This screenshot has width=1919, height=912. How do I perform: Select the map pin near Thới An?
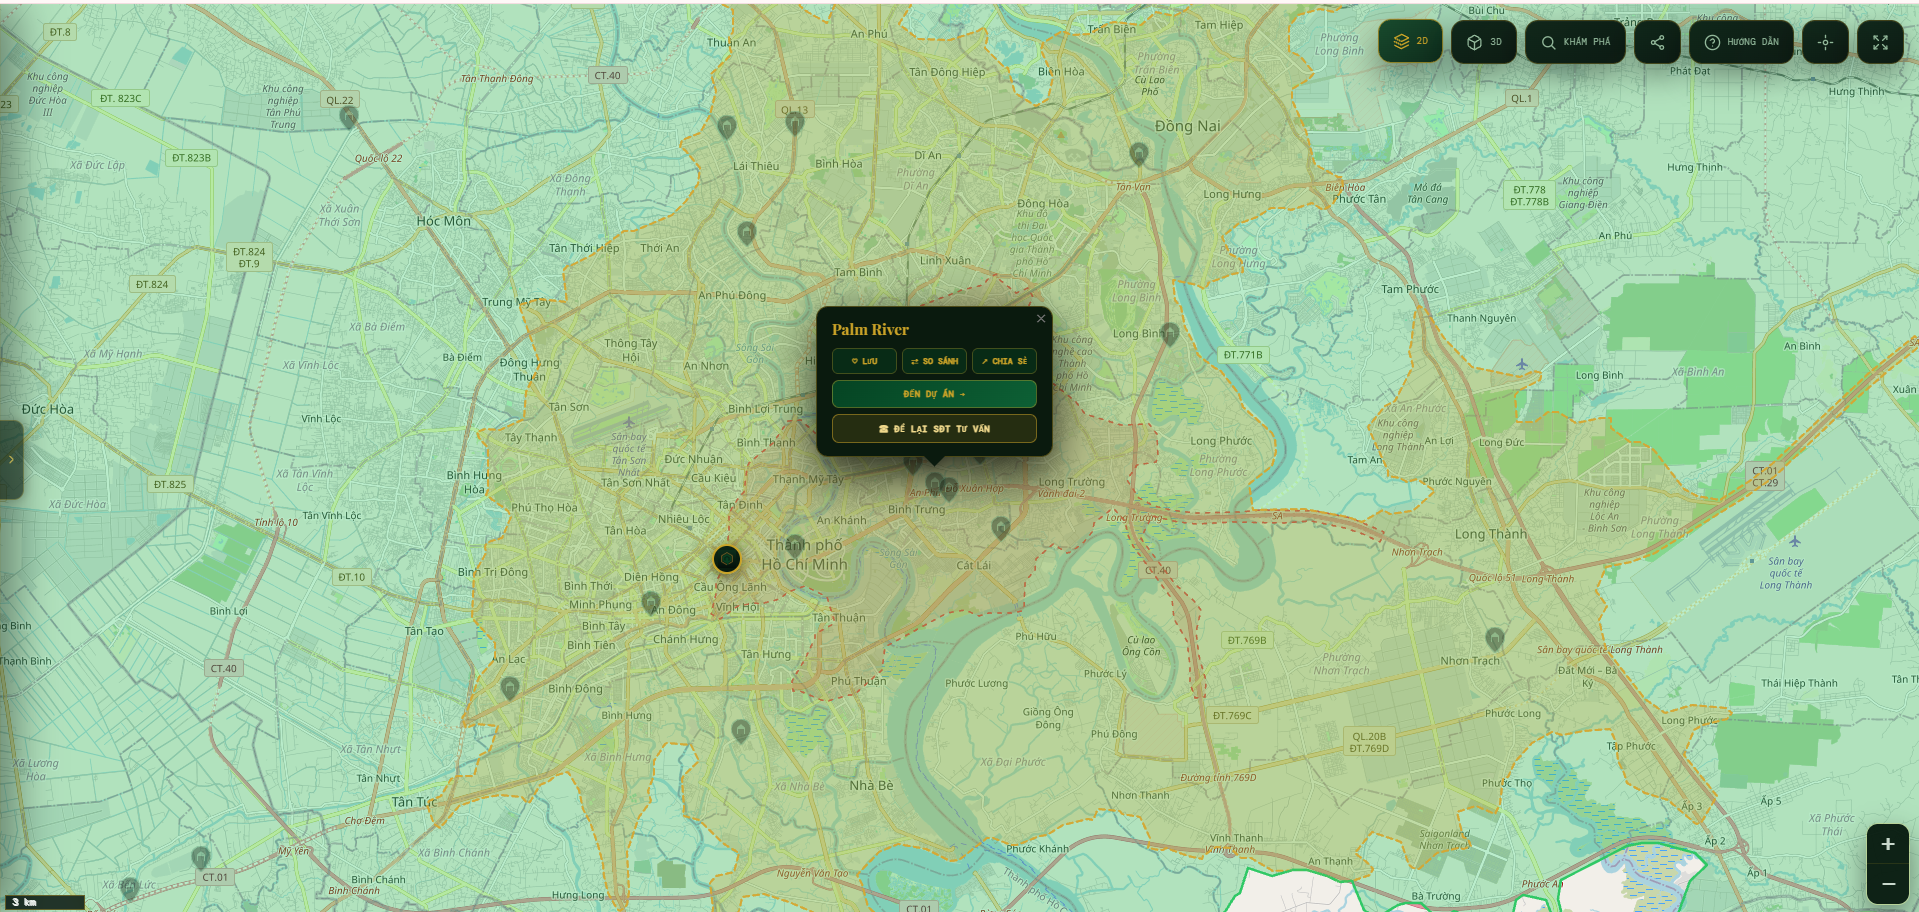coord(746,233)
